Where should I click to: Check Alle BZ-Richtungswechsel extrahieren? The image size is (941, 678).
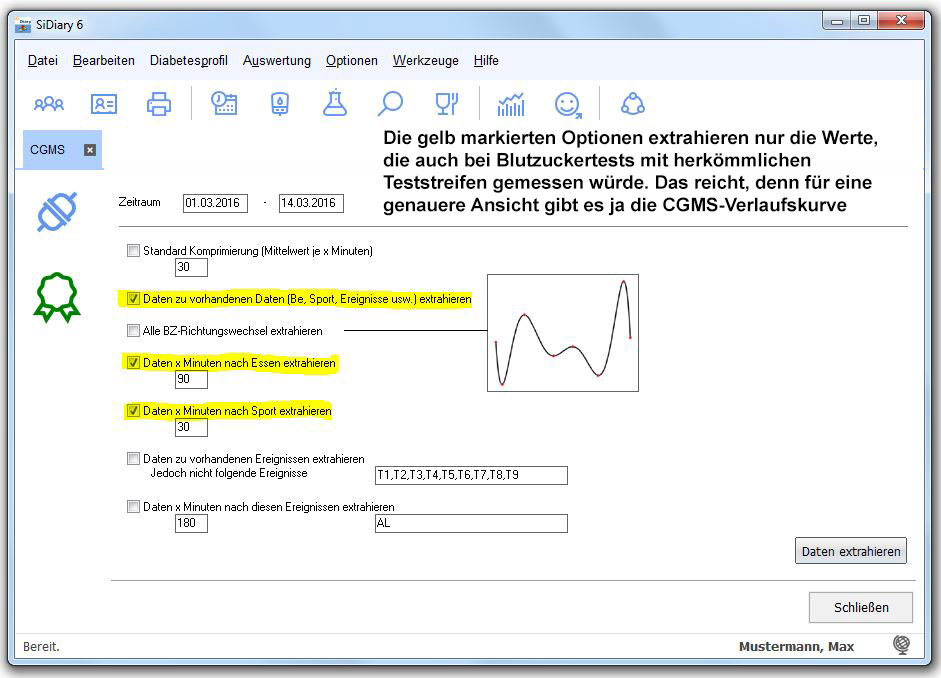pyautogui.click(x=134, y=330)
